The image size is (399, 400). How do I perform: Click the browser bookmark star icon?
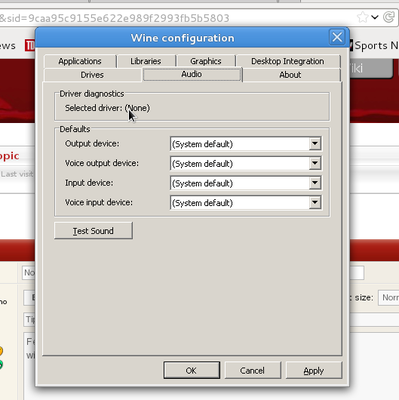tap(362, 17)
